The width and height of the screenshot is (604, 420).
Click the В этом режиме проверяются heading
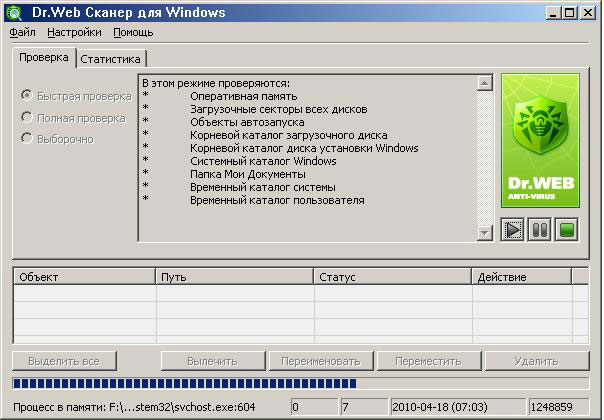(x=216, y=83)
